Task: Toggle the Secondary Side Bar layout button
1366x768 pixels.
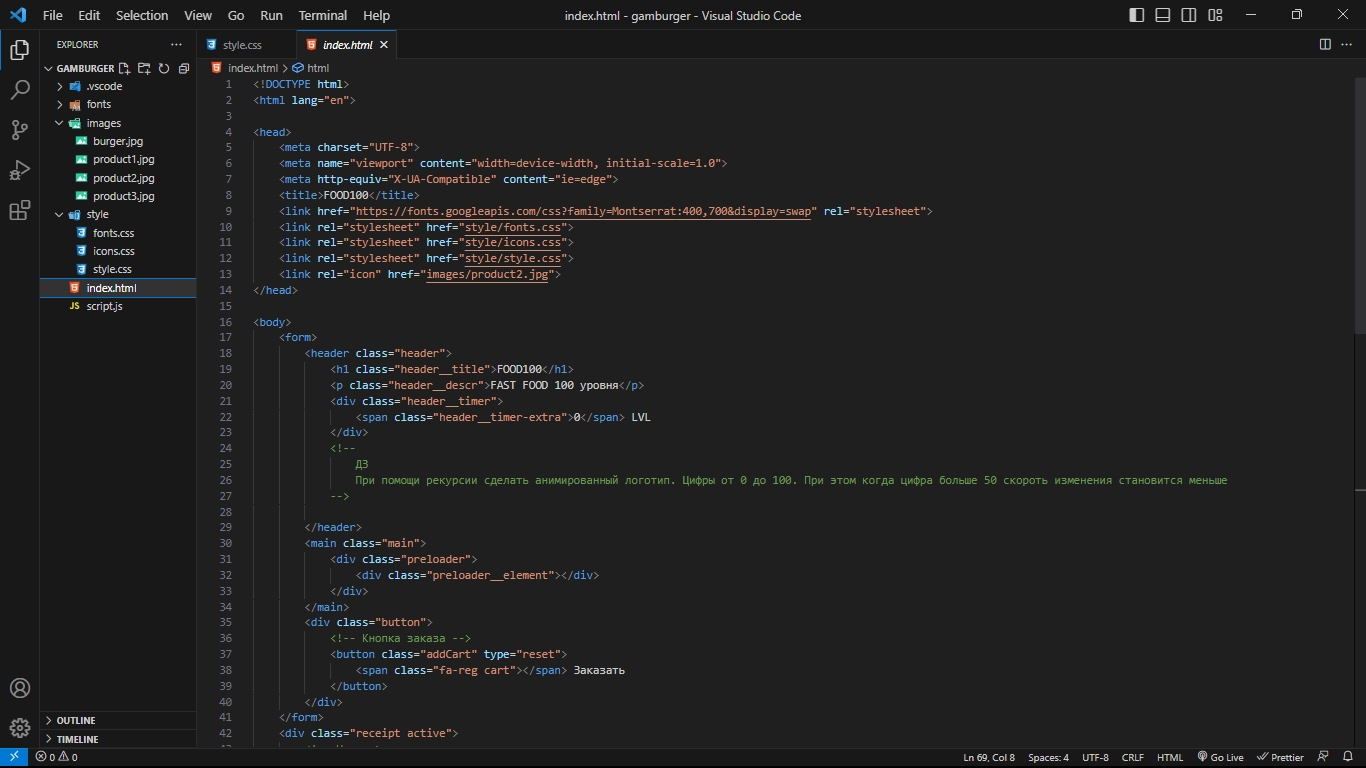Action: pyautogui.click(x=1189, y=15)
